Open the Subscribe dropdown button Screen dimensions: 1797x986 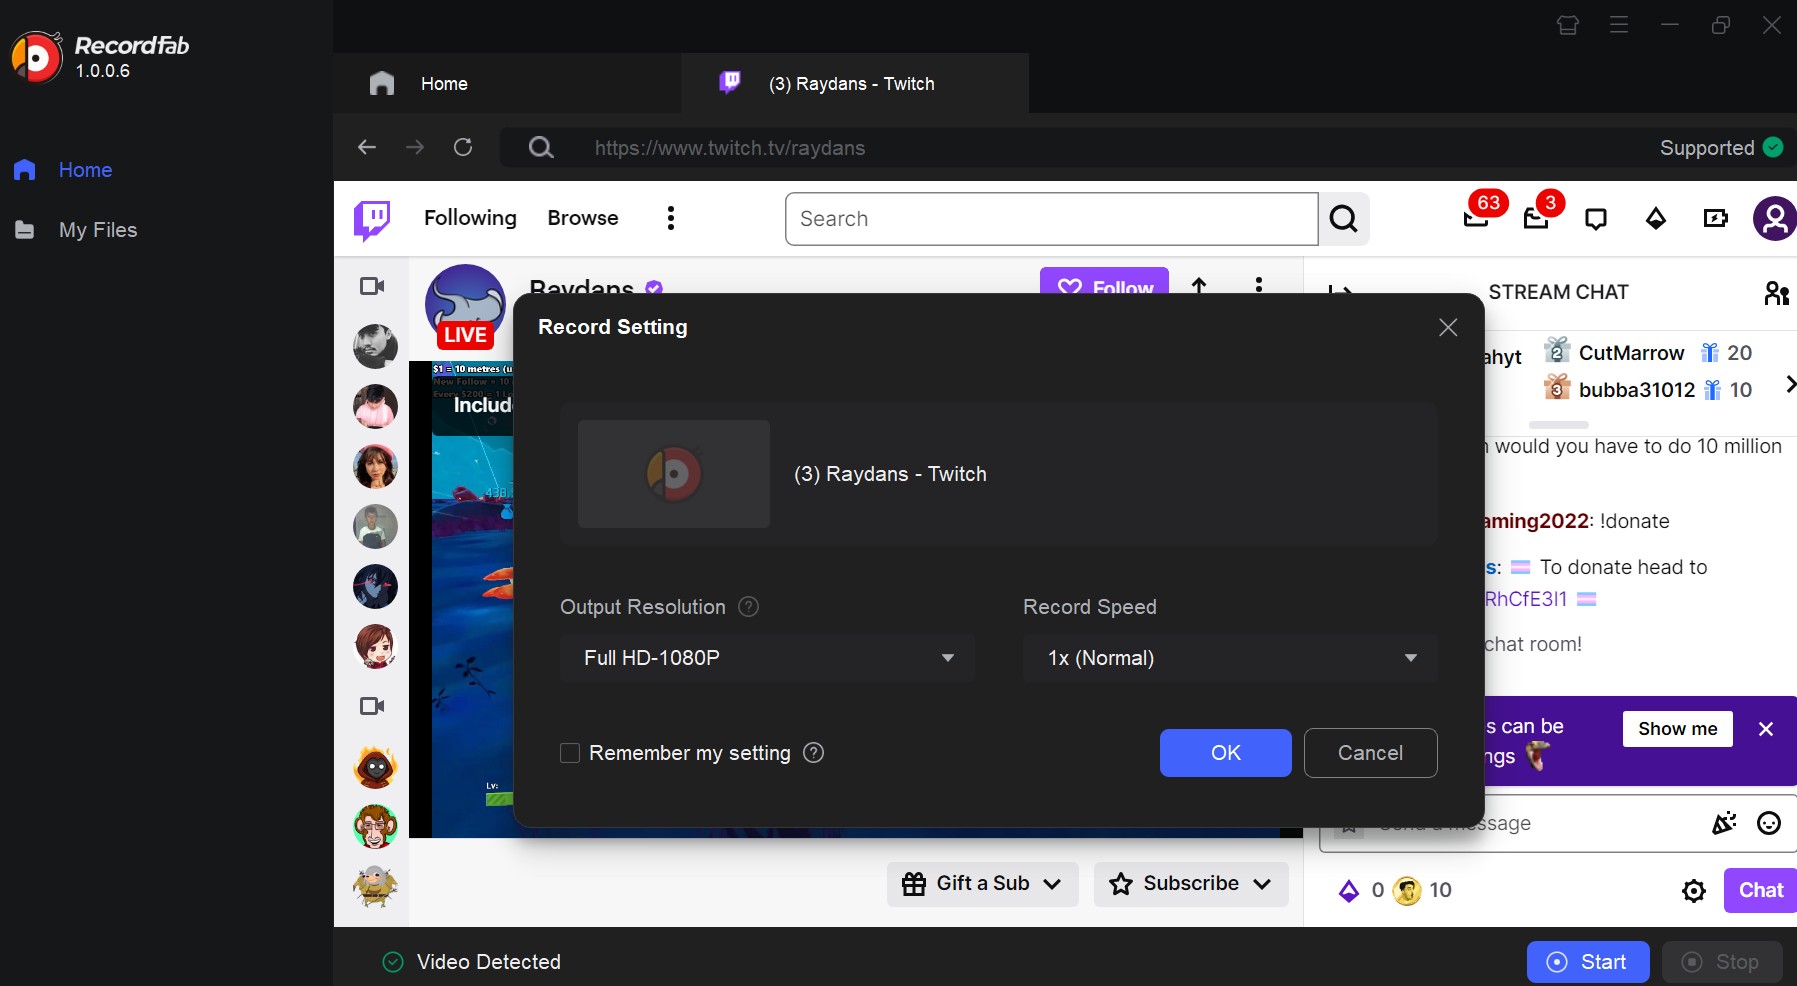[1191, 884]
